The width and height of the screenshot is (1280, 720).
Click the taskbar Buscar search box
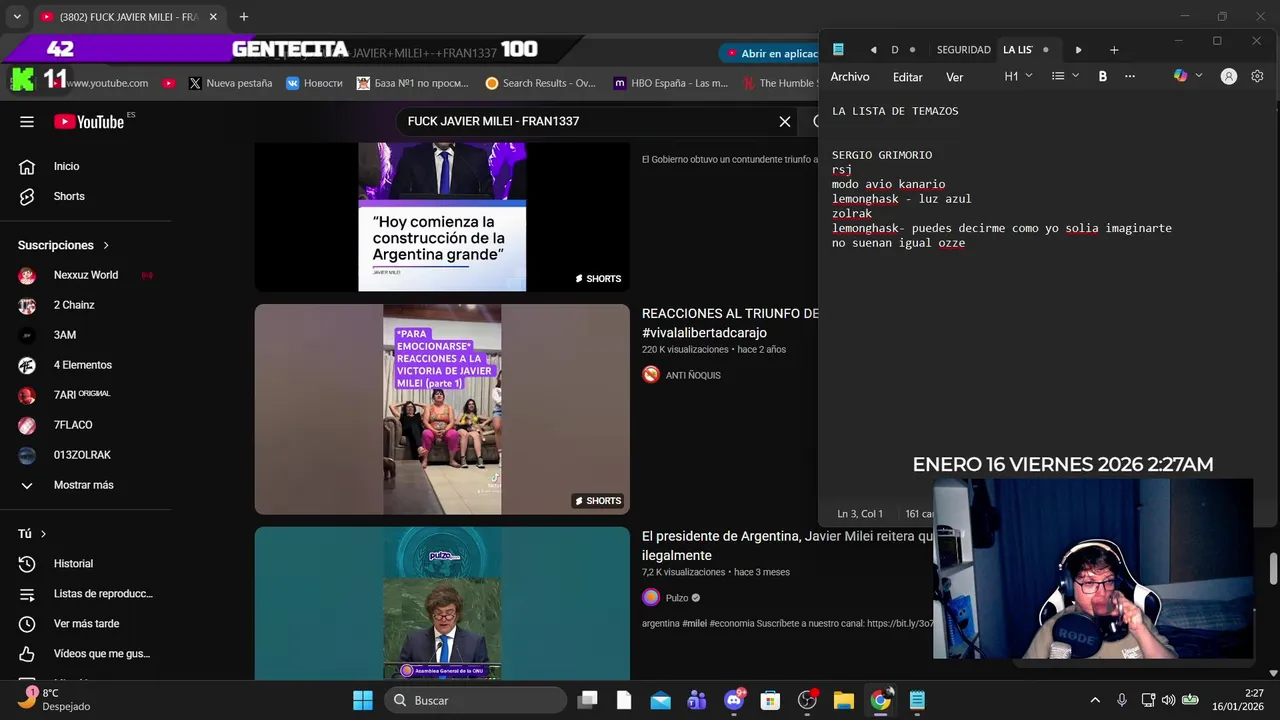tap(475, 700)
